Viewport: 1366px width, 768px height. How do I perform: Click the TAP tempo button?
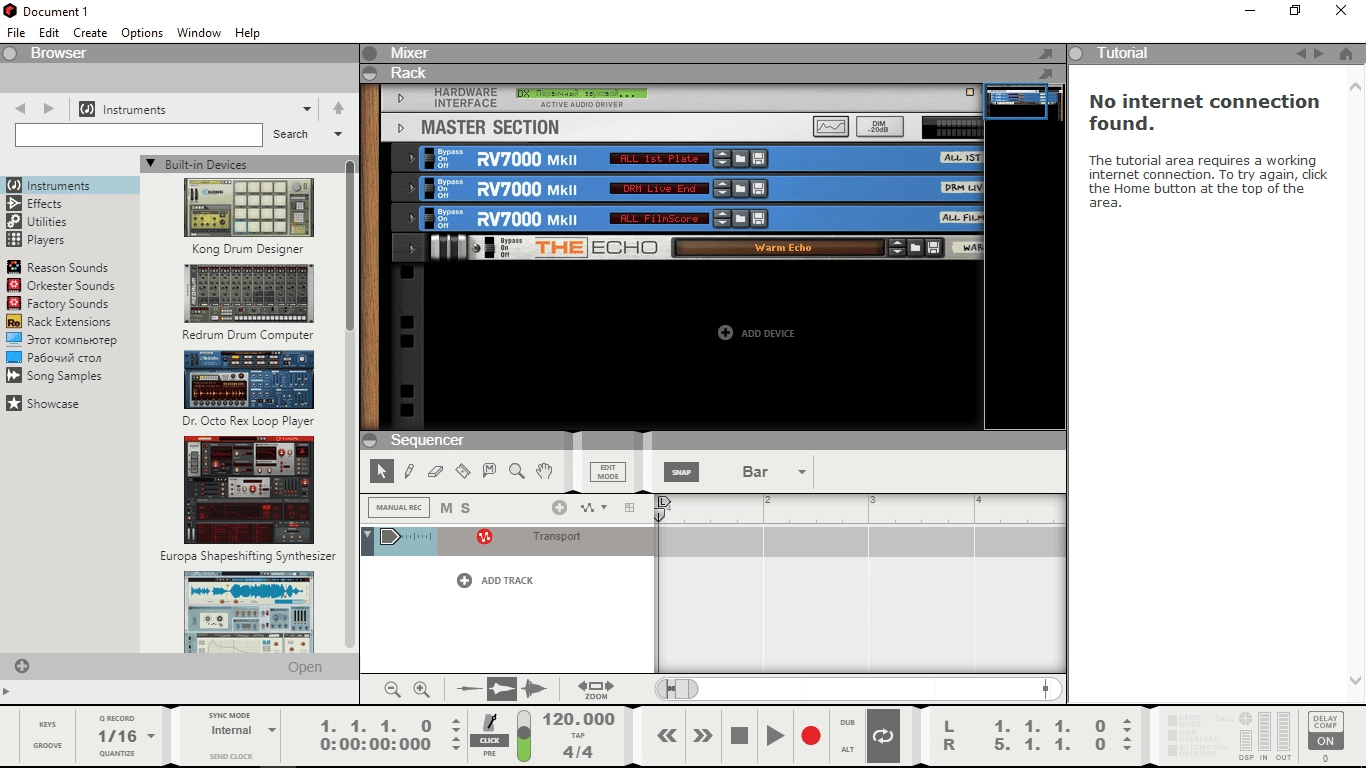click(x=578, y=735)
